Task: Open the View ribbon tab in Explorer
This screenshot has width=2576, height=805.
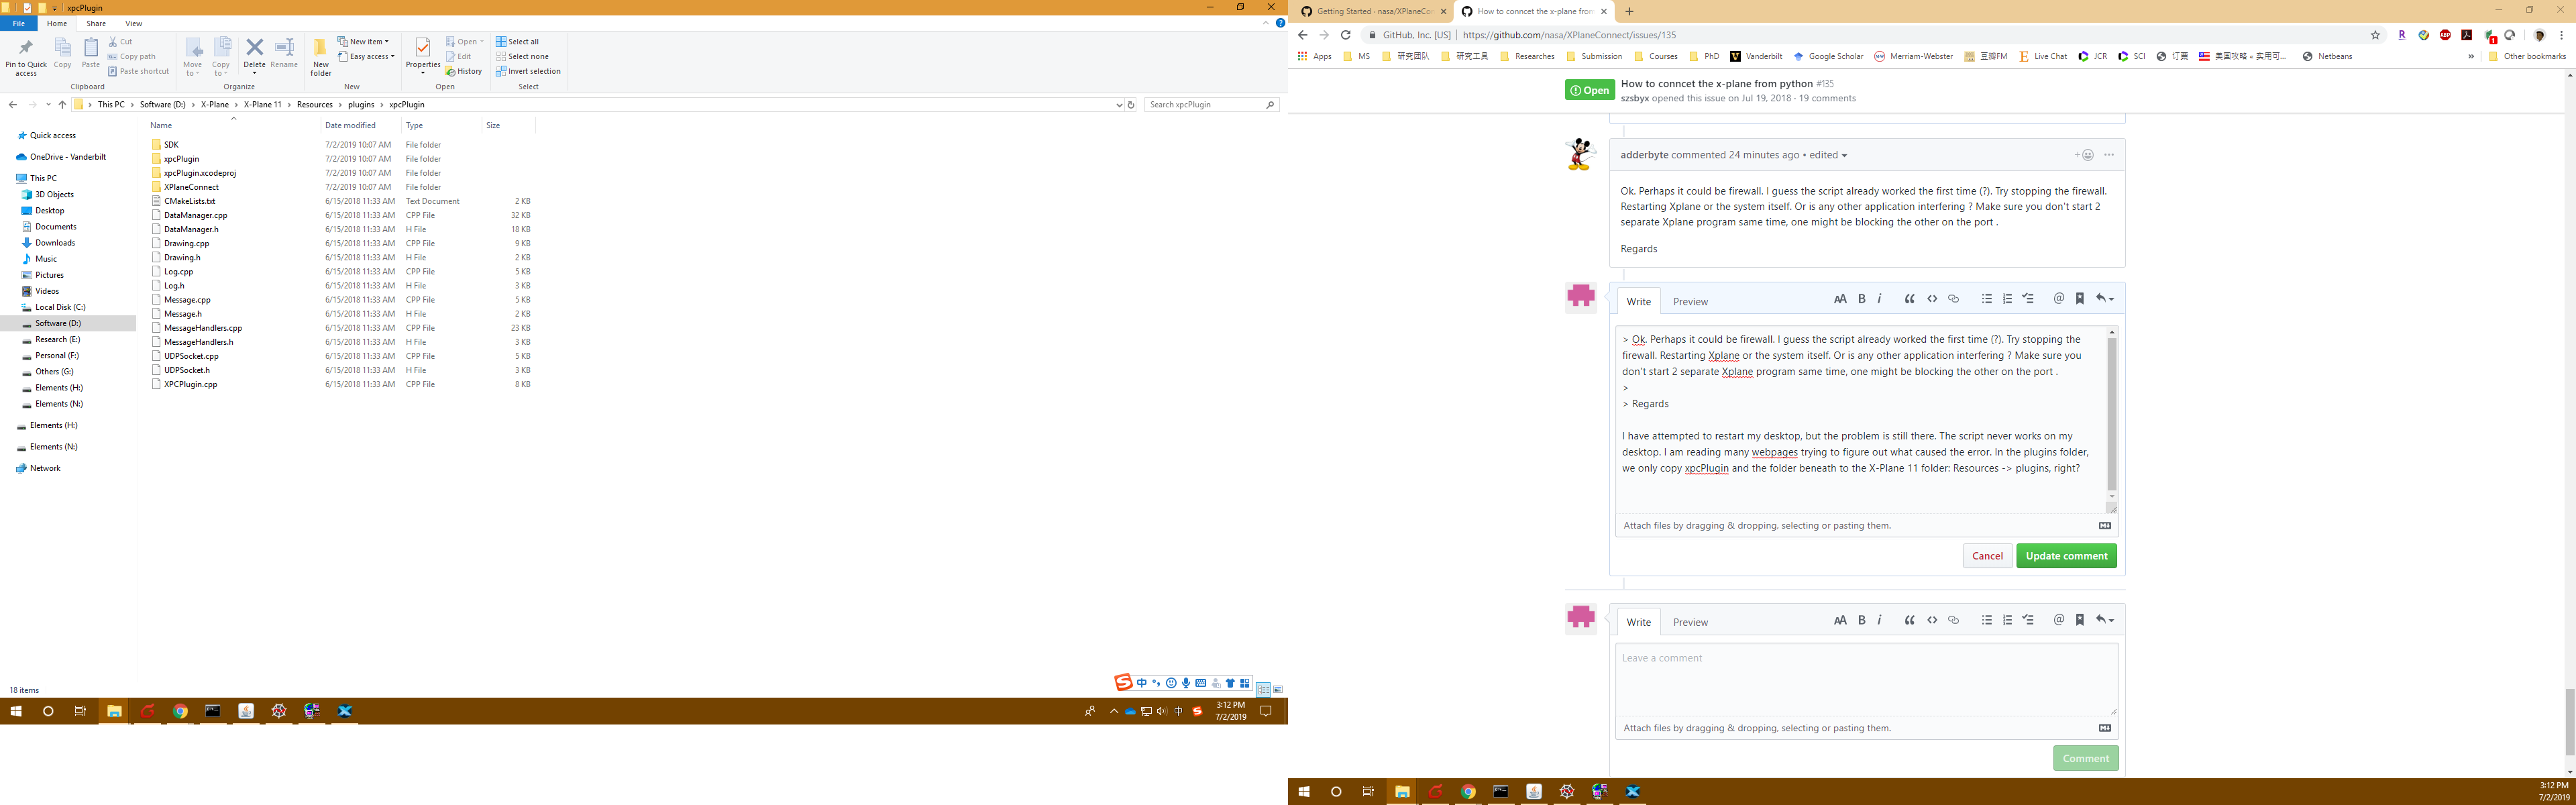Action: tap(133, 23)
